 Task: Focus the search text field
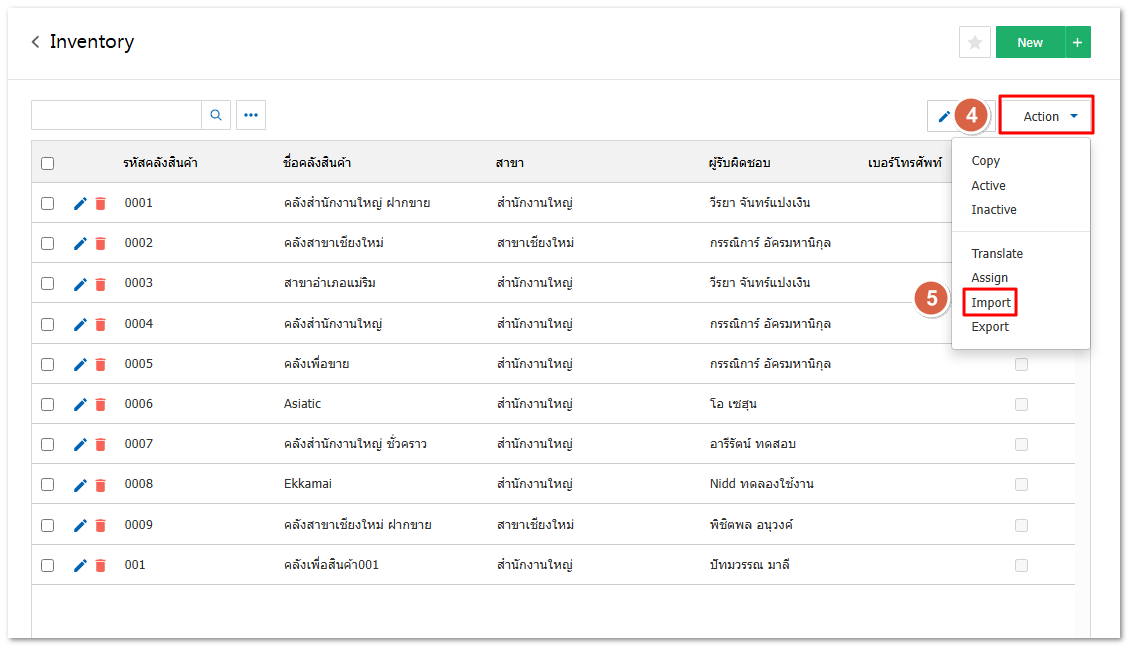pyautogui.click(x=116, y=115)
